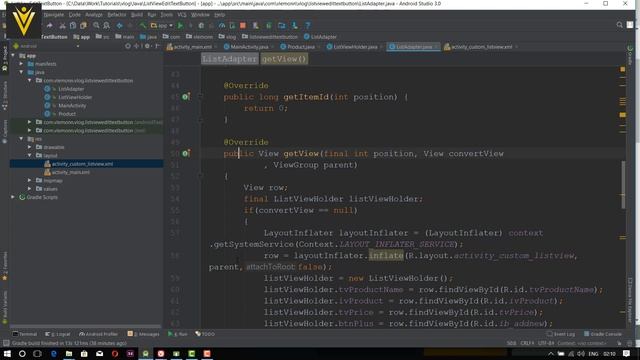640x360 pixels.
Task: Switch to activity_main.xml editor tab
Action: (x=192, y=47)
